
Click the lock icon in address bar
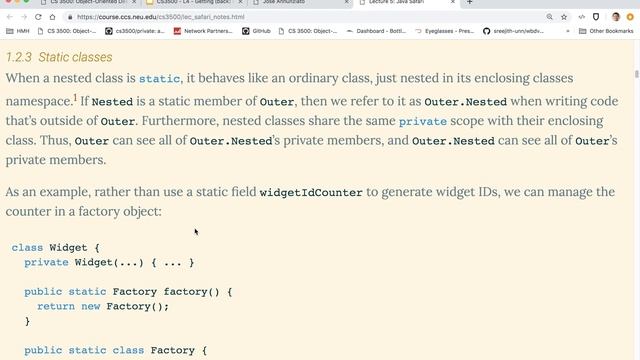point(70,17)
